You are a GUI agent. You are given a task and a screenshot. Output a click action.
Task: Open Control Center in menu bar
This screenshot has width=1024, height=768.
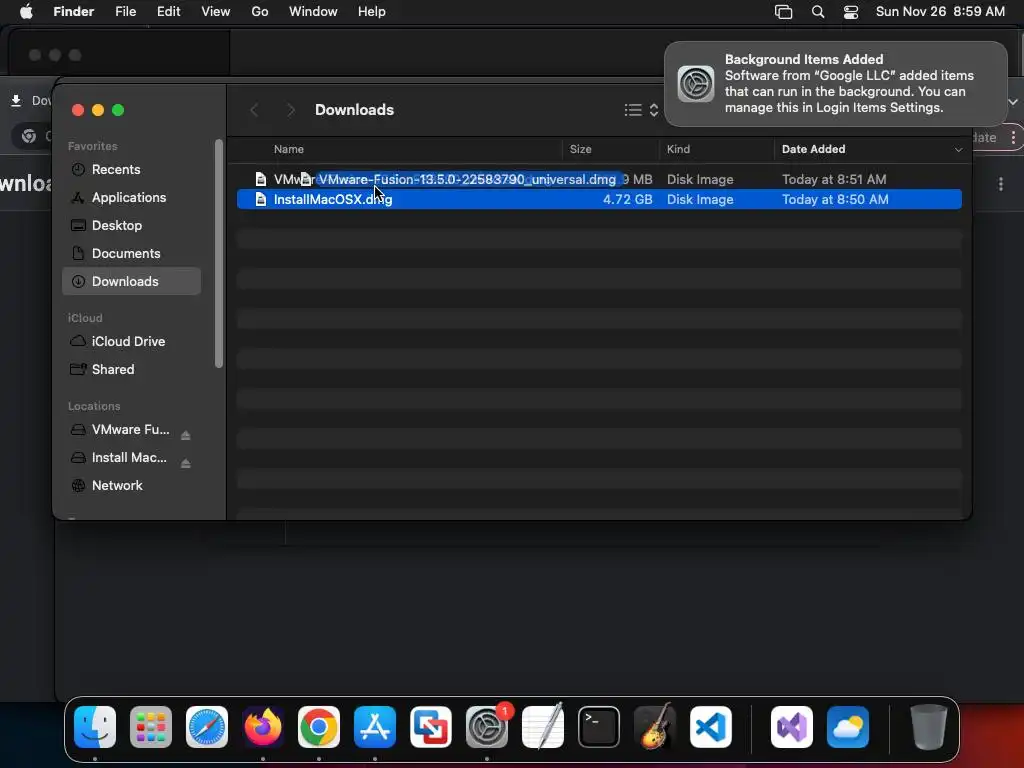click(x=851, y=12)
